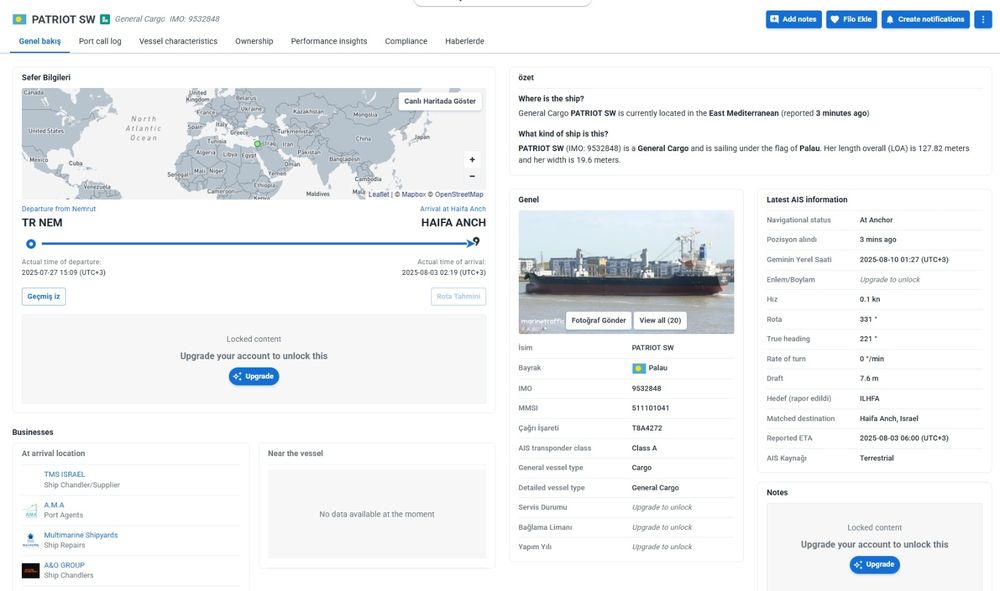Open the three-dot more options menu
The image size is (1000, 591).
coord(982,19)
